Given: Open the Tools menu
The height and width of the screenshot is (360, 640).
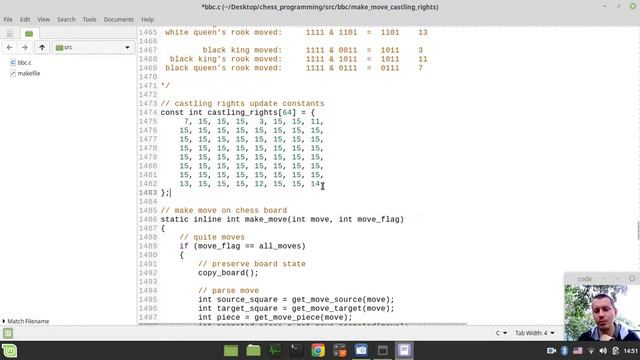Looking at the screenshot, I should point(89,20).
